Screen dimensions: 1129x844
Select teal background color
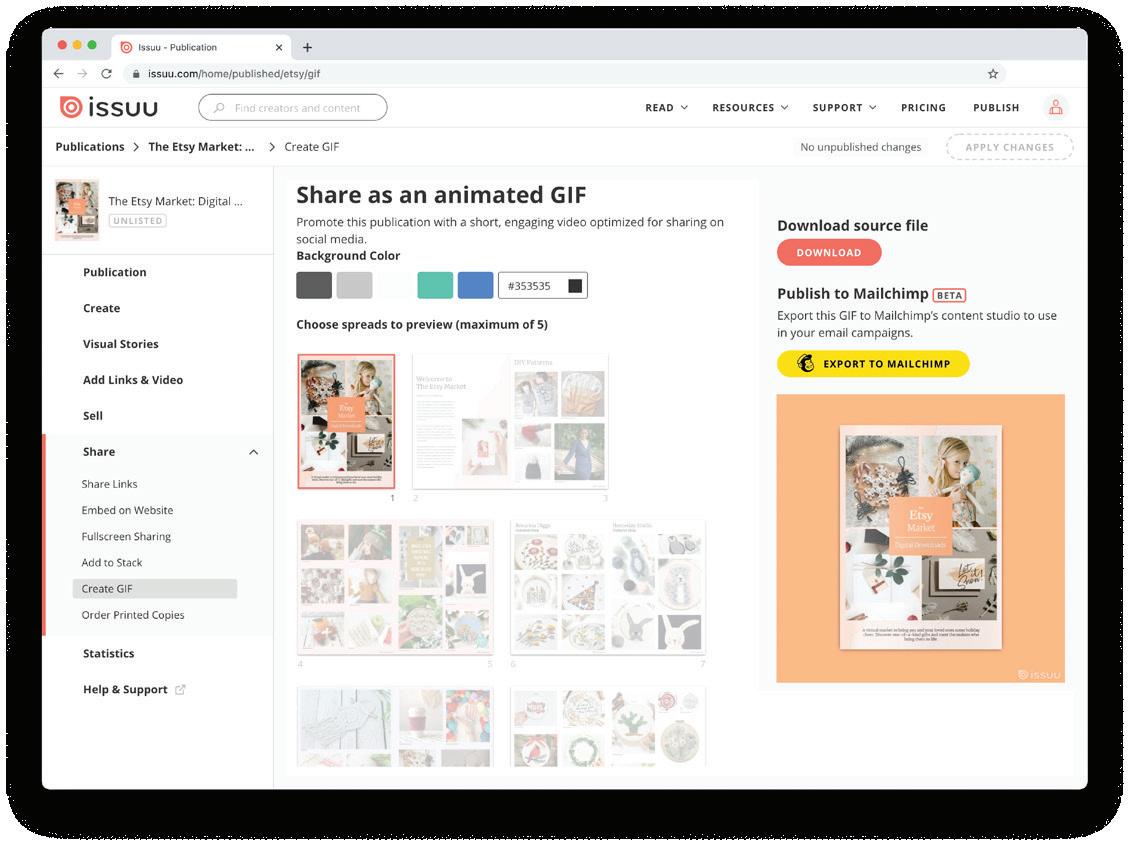pos(435,285)
